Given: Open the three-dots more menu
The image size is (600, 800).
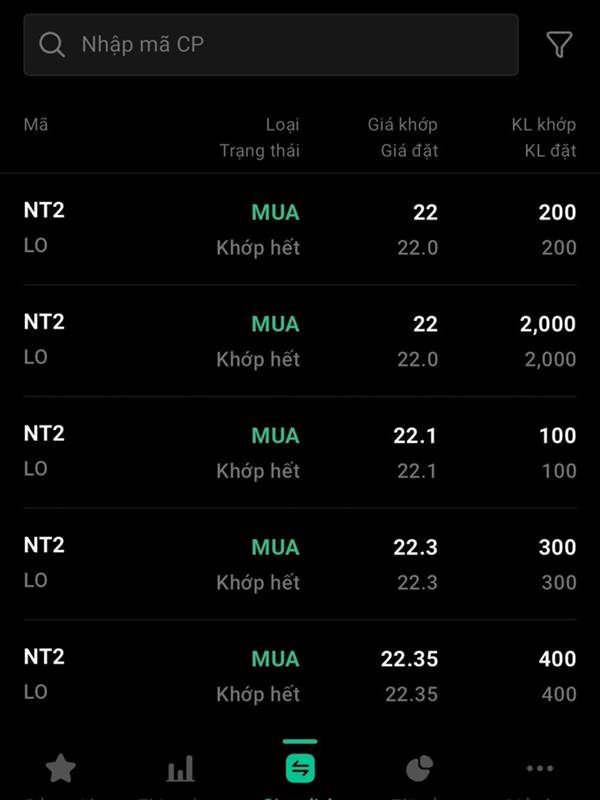Looking at the screenshot, I should click(x=540, y=768).
